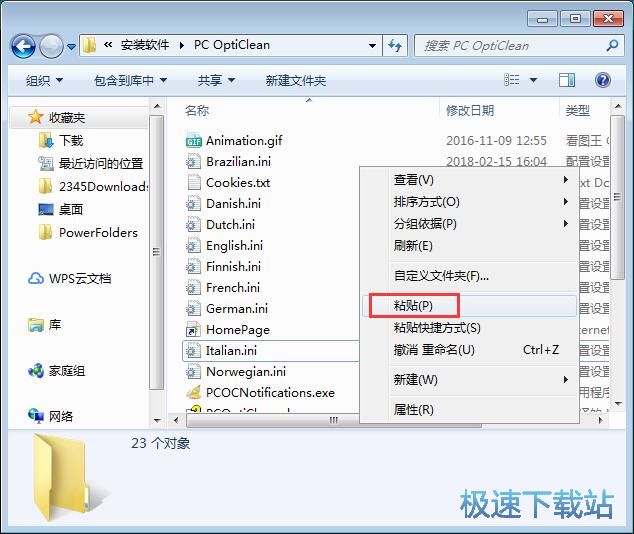Select Dutch.ini file icon
The width and height of the screenshot is (634, 534).
(x=193, y=224)
